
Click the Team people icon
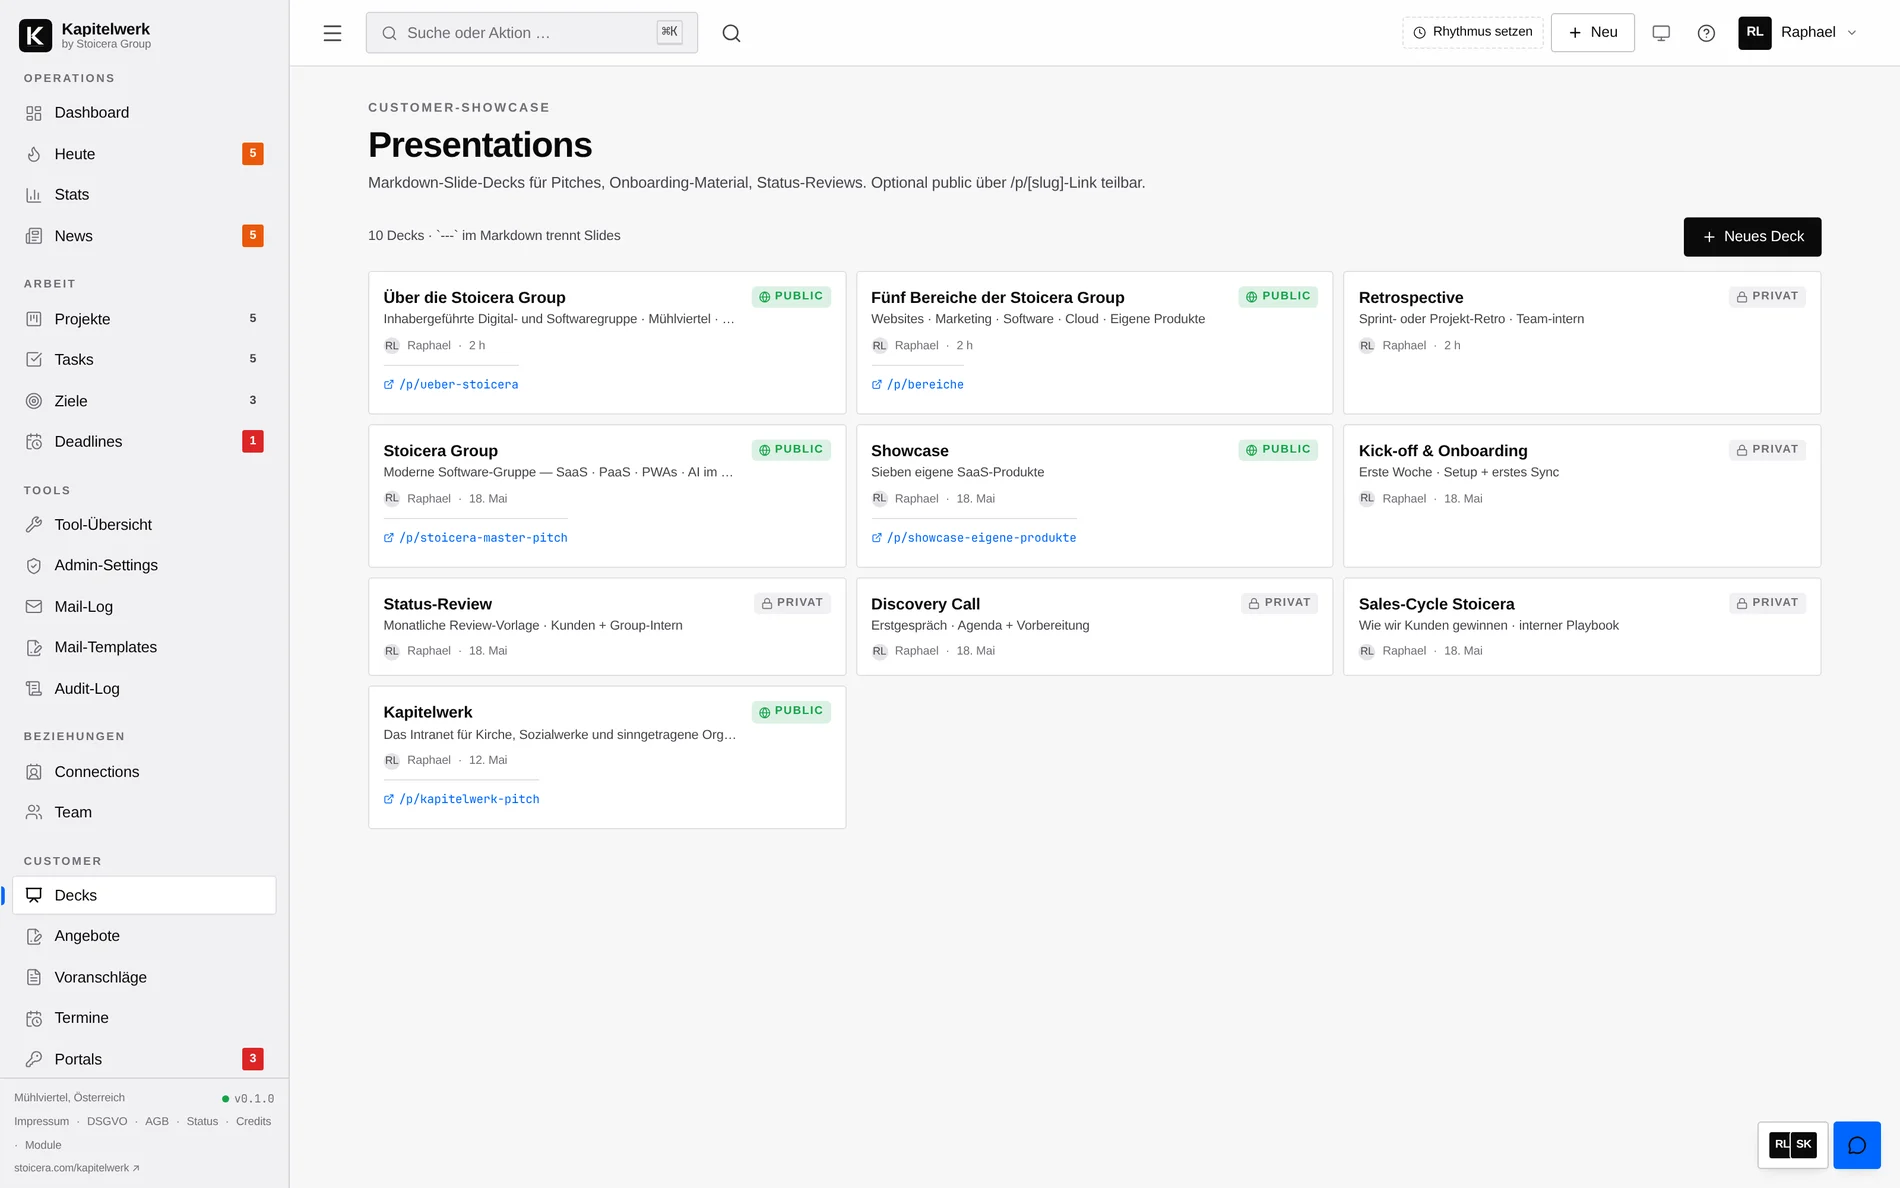(x=34, y=813)
